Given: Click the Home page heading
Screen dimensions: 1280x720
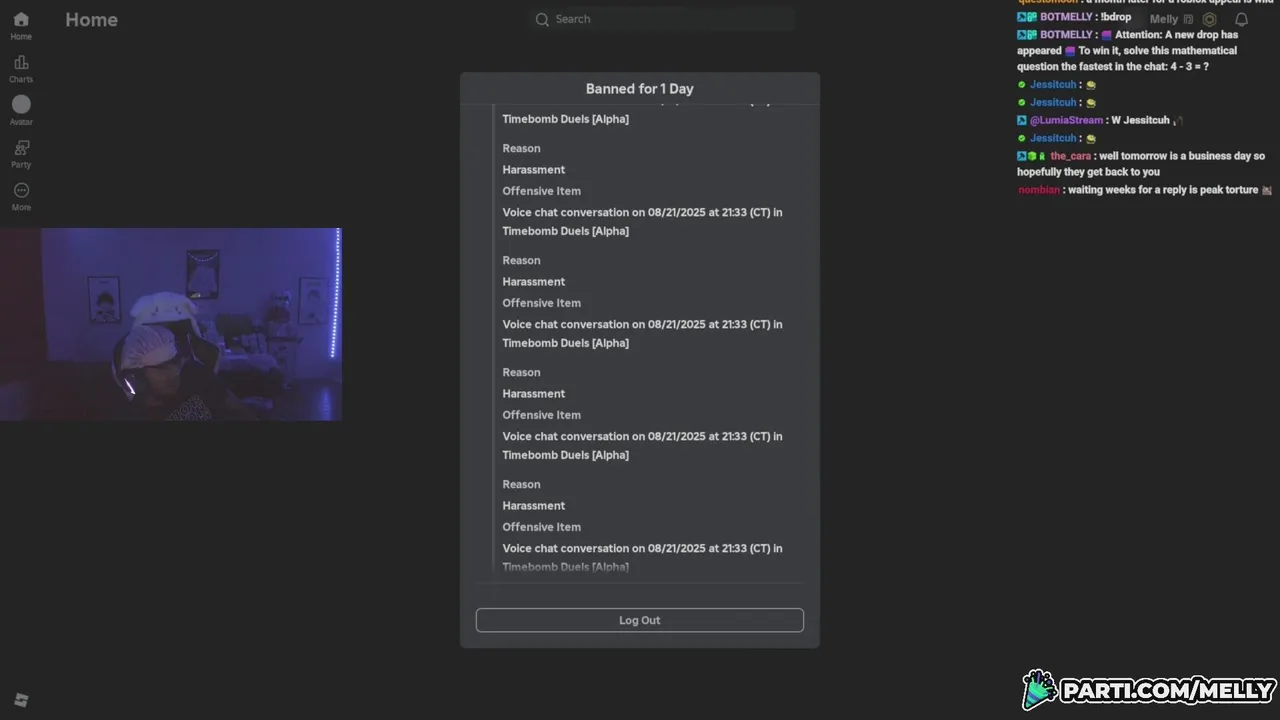Looking at the screenshot, I should [x=92, y=19].
